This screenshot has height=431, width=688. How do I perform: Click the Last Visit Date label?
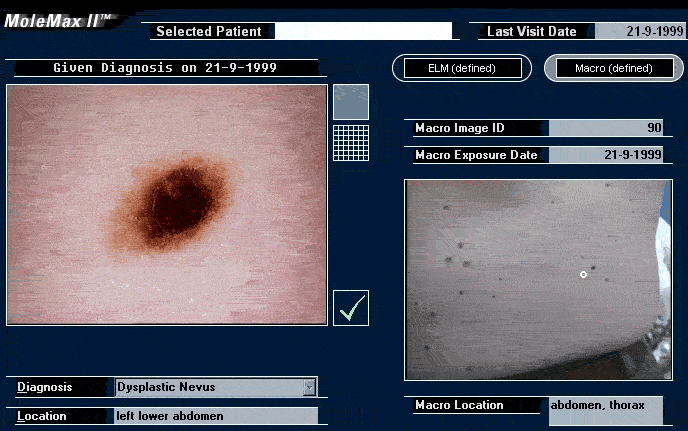531,31
